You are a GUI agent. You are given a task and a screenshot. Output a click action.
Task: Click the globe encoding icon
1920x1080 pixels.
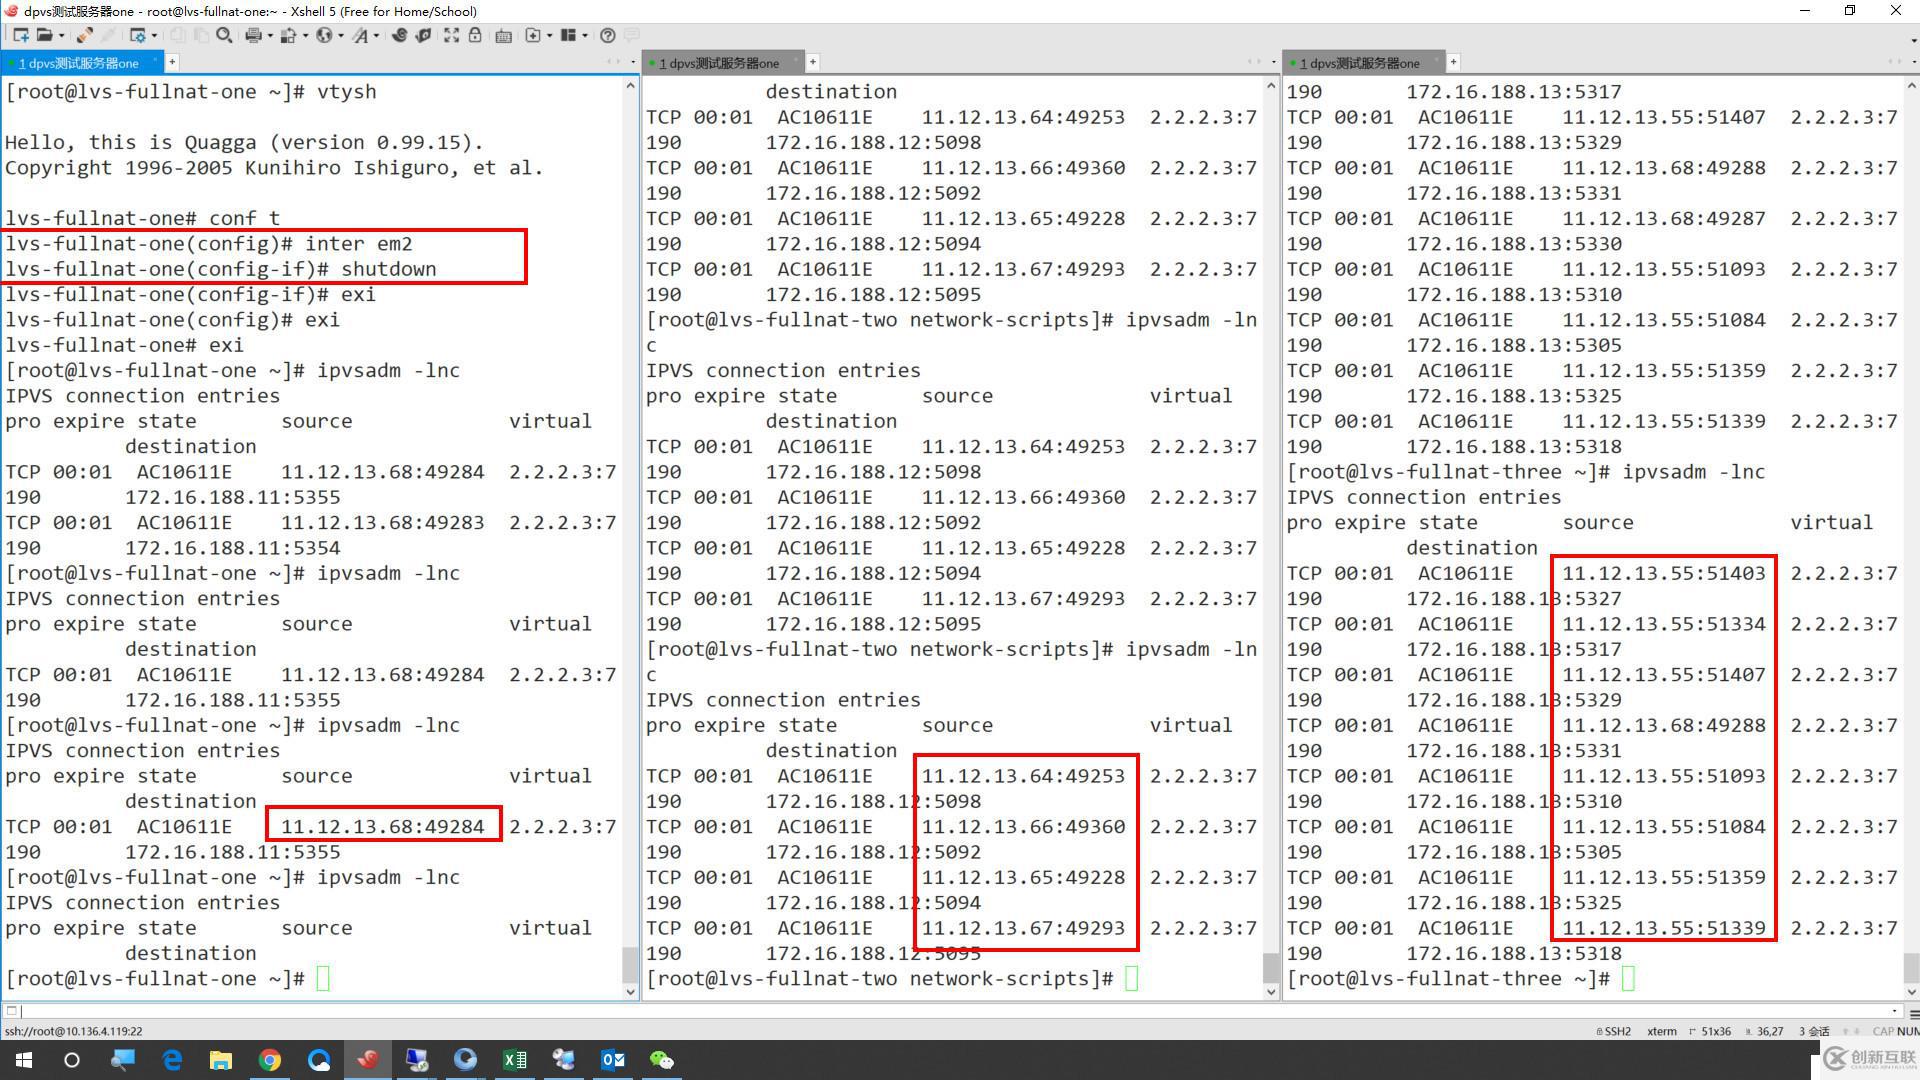click(x=324, y=35)
